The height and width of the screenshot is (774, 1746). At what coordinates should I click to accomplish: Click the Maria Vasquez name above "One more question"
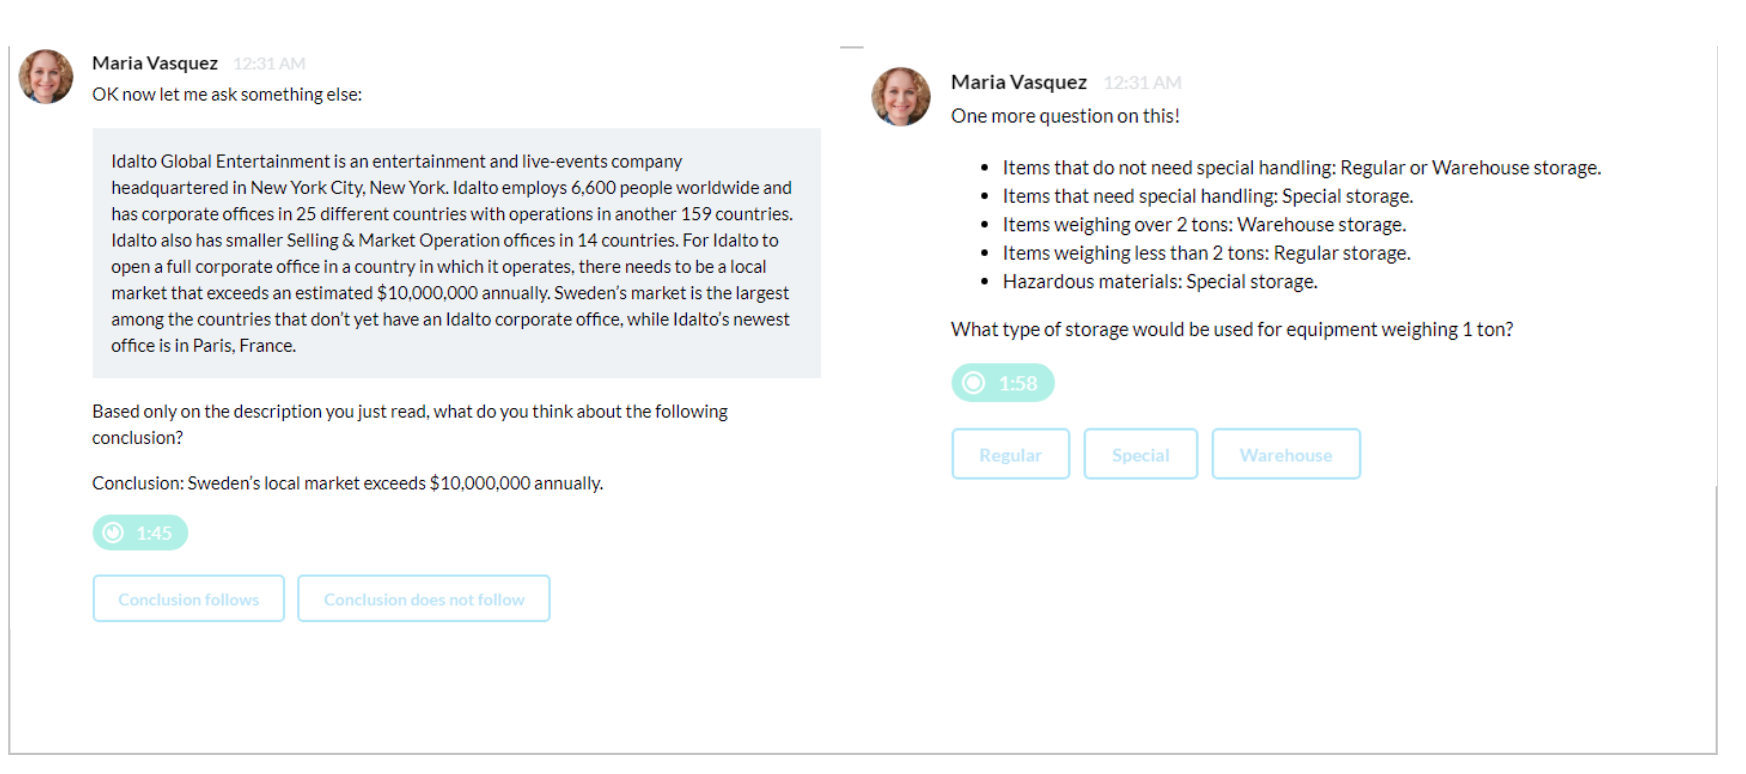[1018, 82]
